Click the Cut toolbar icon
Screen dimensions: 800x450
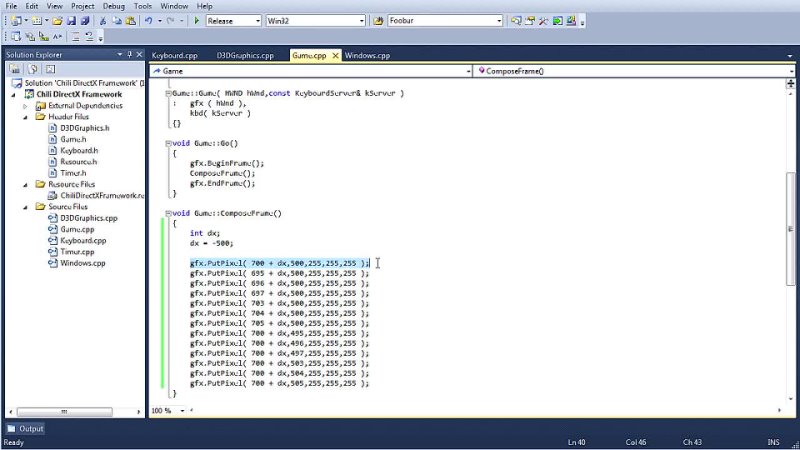[103, 21]
